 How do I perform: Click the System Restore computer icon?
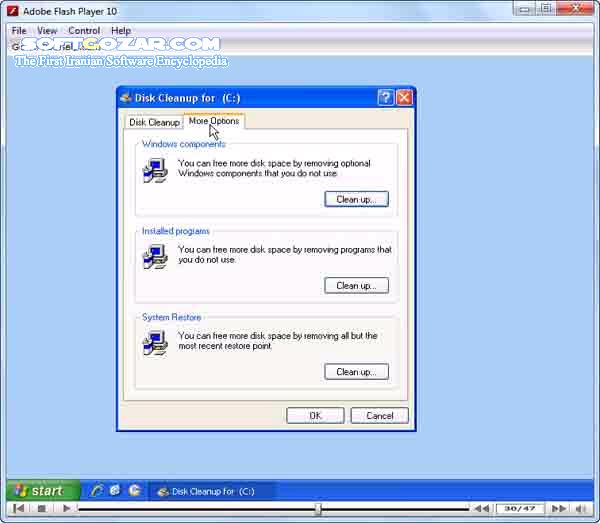155,343
